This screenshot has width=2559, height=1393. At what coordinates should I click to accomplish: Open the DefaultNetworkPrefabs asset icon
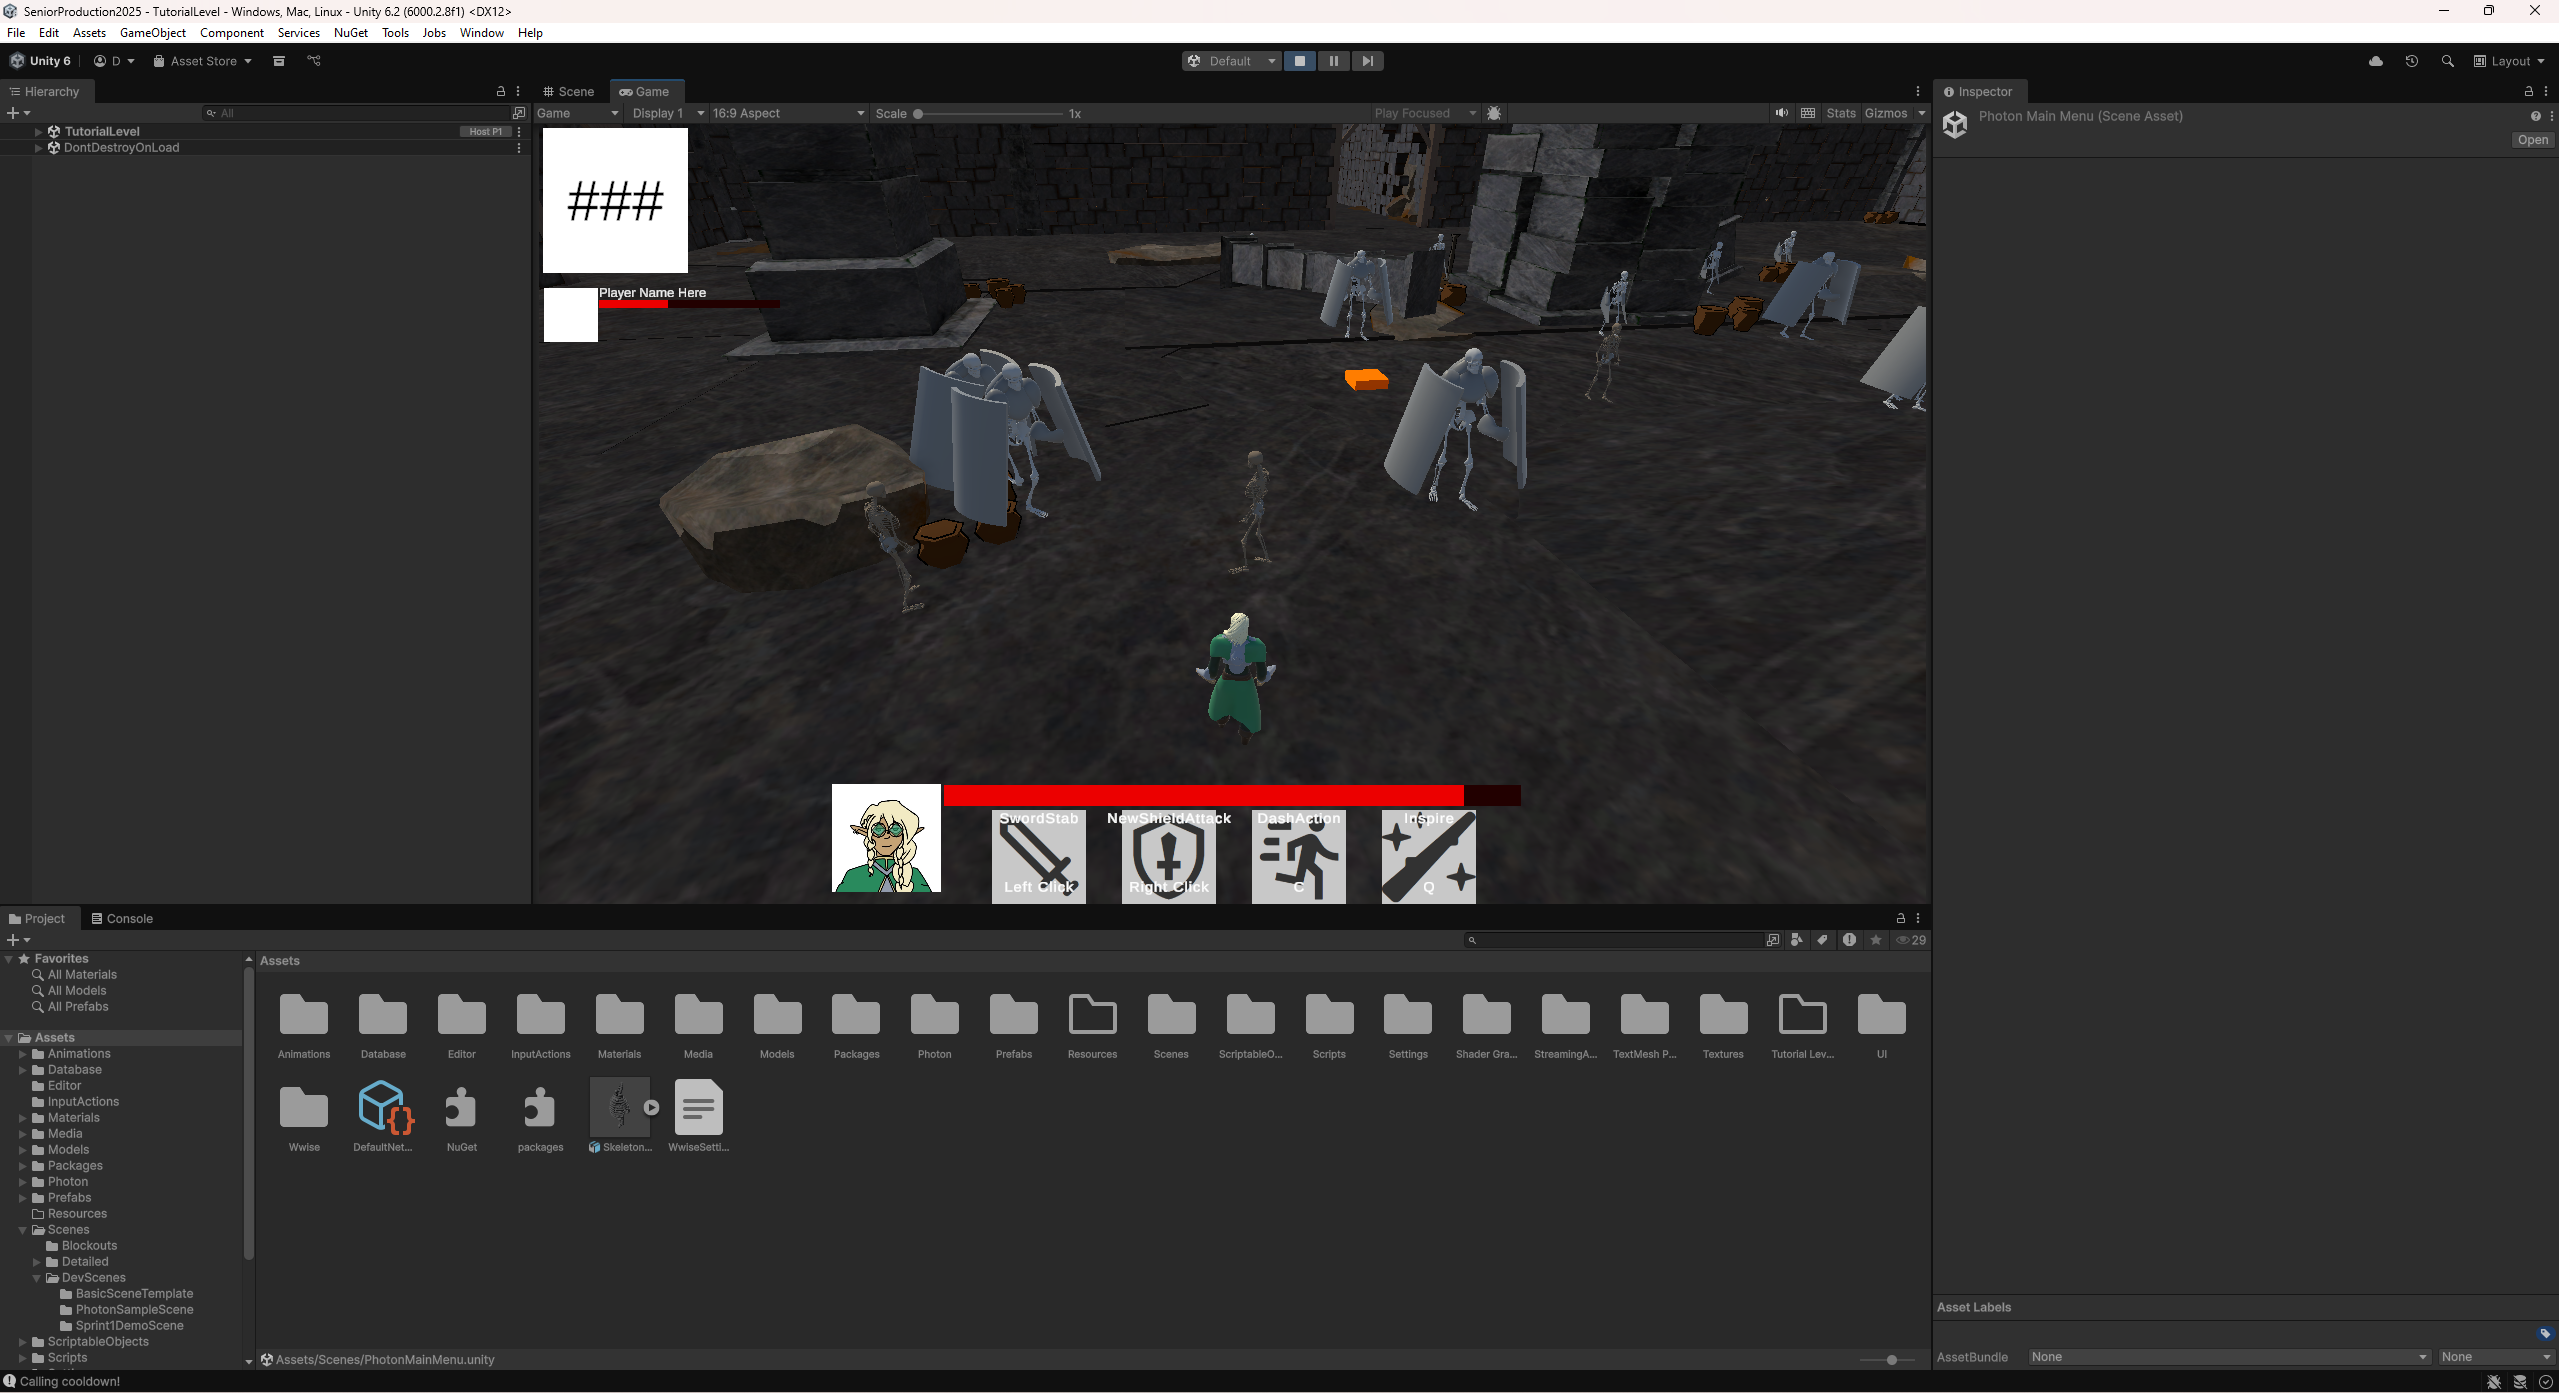(384, 1107)
